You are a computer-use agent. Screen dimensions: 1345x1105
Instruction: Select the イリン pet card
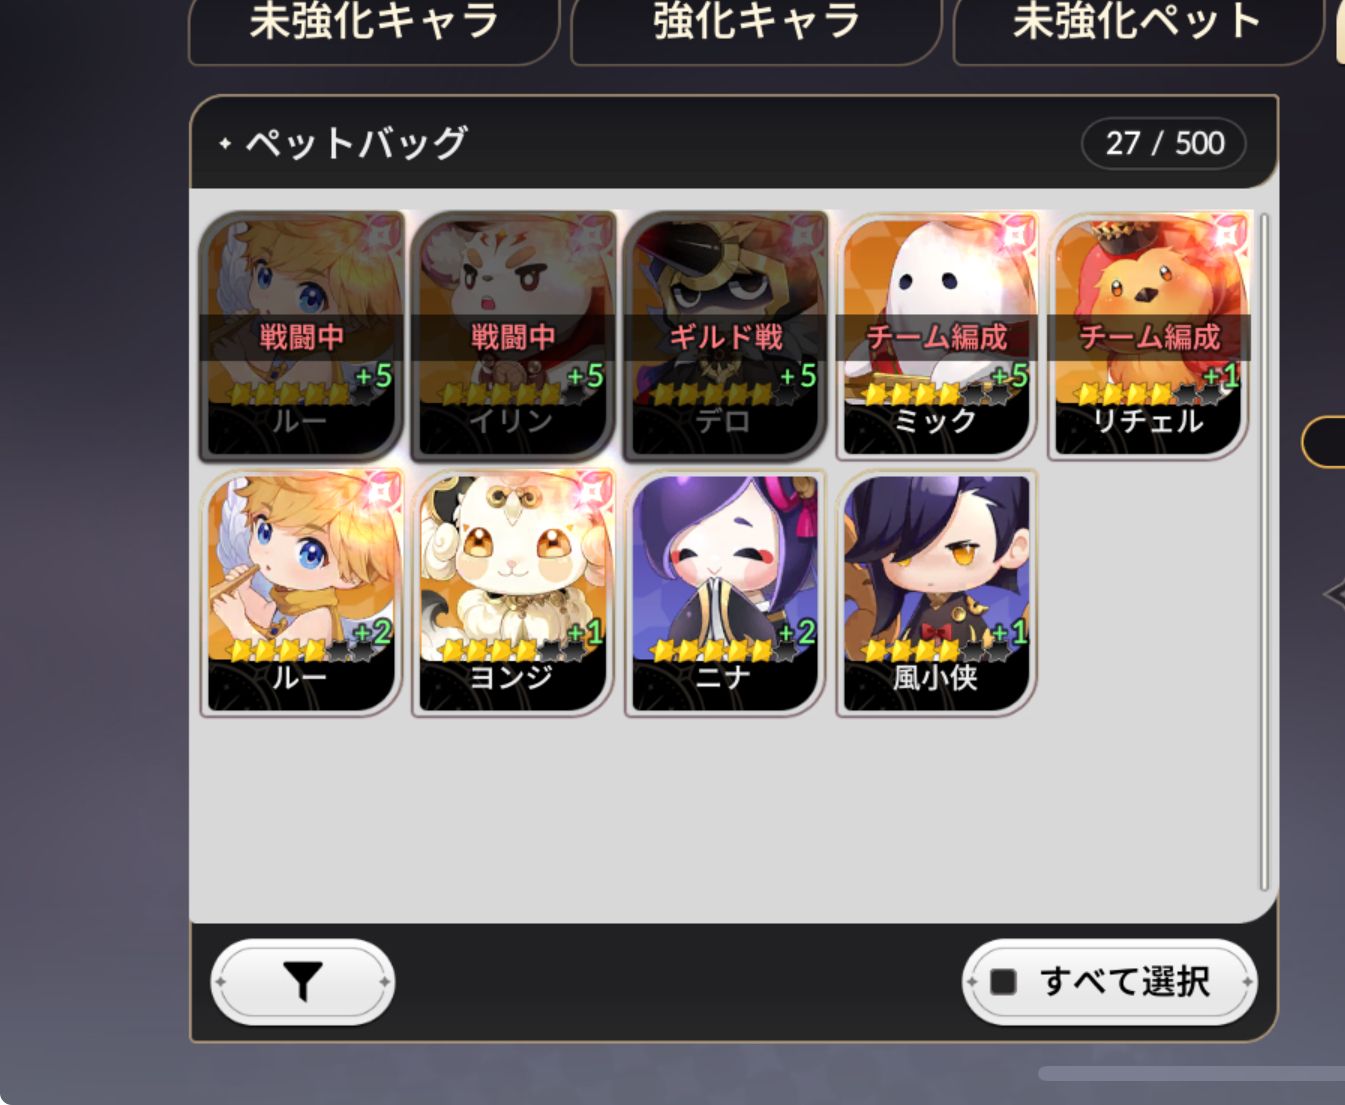pos(513,336)
